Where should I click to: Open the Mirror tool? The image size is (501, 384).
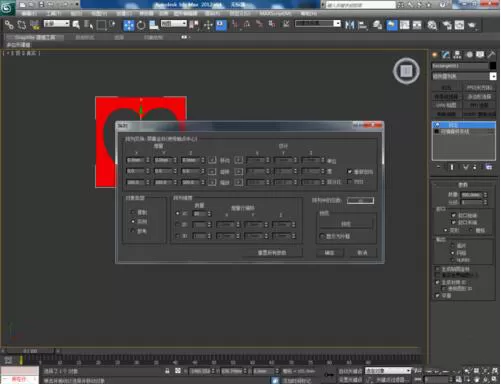[x=350, y=25]
